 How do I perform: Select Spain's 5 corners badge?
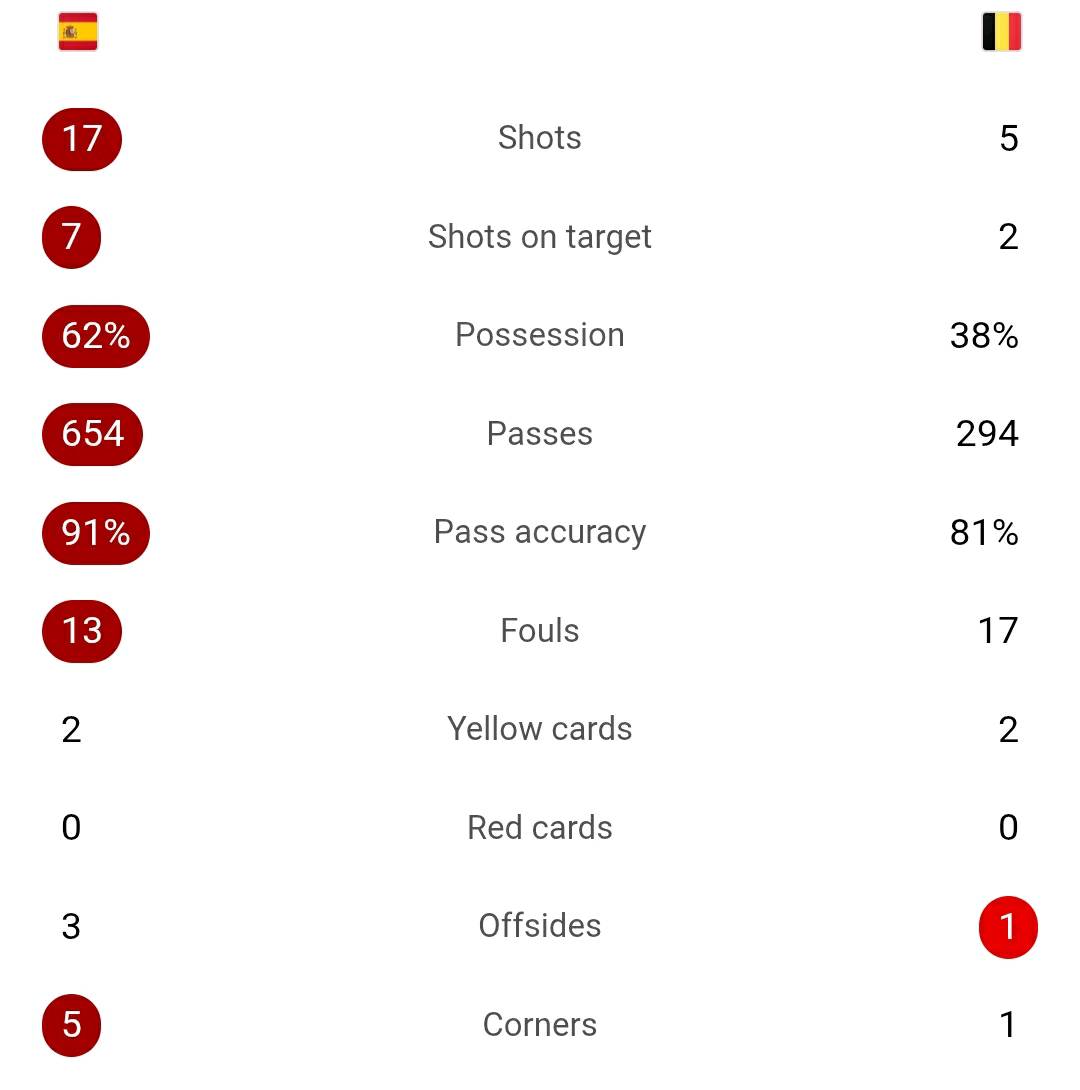pos(72,1025)
